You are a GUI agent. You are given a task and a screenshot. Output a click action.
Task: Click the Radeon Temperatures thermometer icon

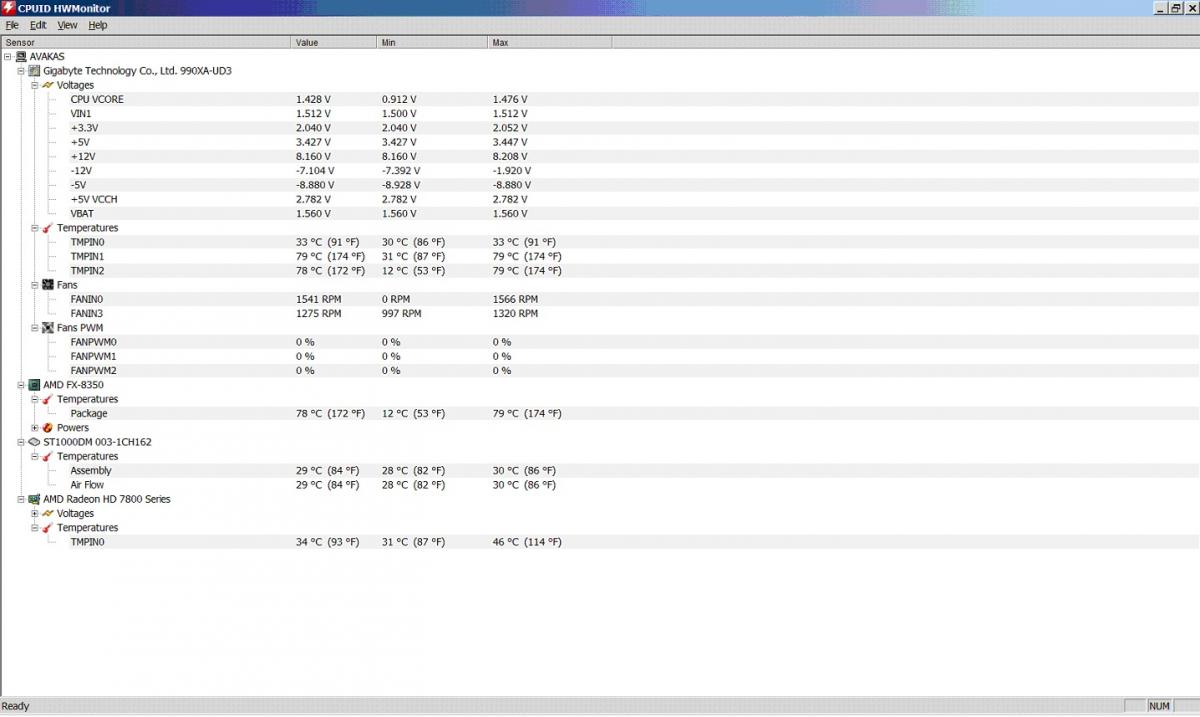(x=47, y=528)
